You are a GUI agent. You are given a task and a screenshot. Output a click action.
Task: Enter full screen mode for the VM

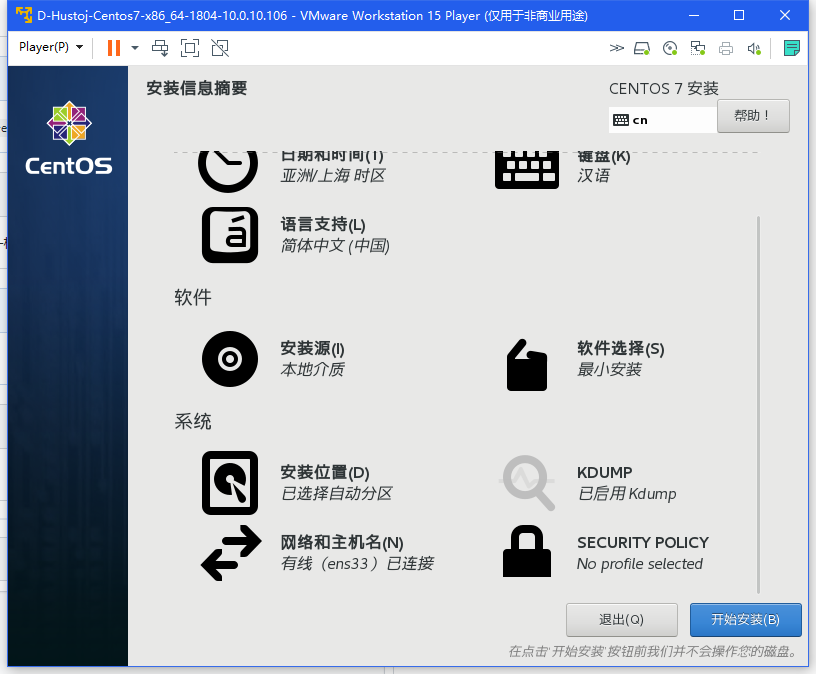pos(190,47)
